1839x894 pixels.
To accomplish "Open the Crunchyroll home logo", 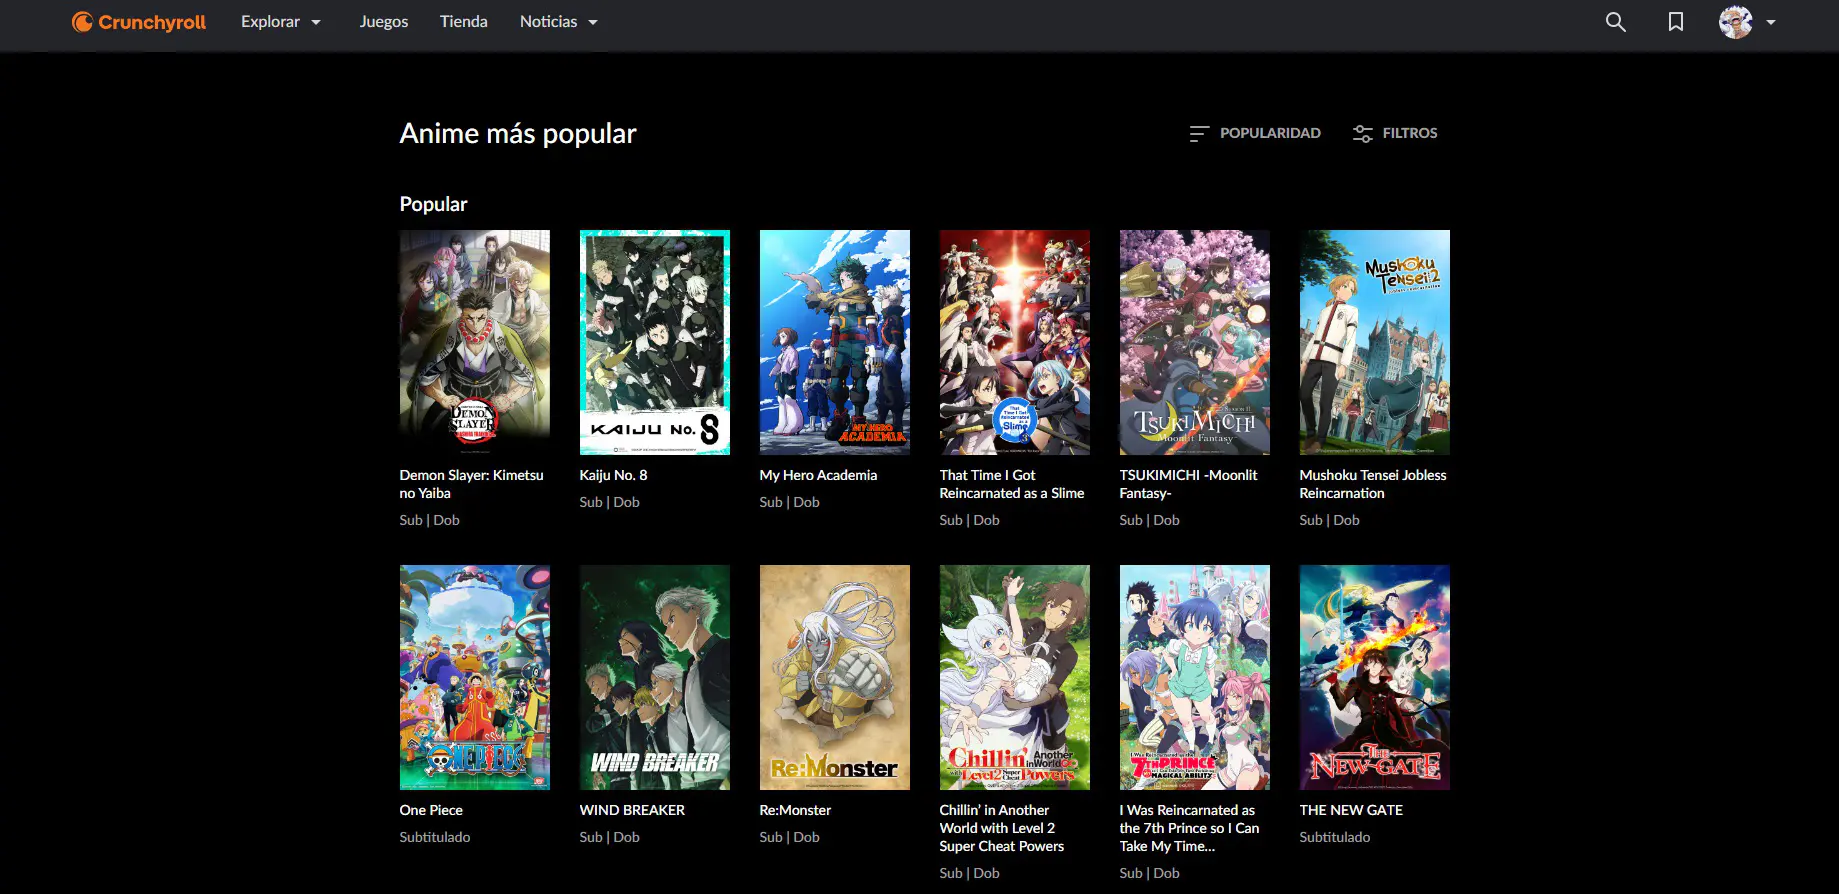I will tap(139, 22).
